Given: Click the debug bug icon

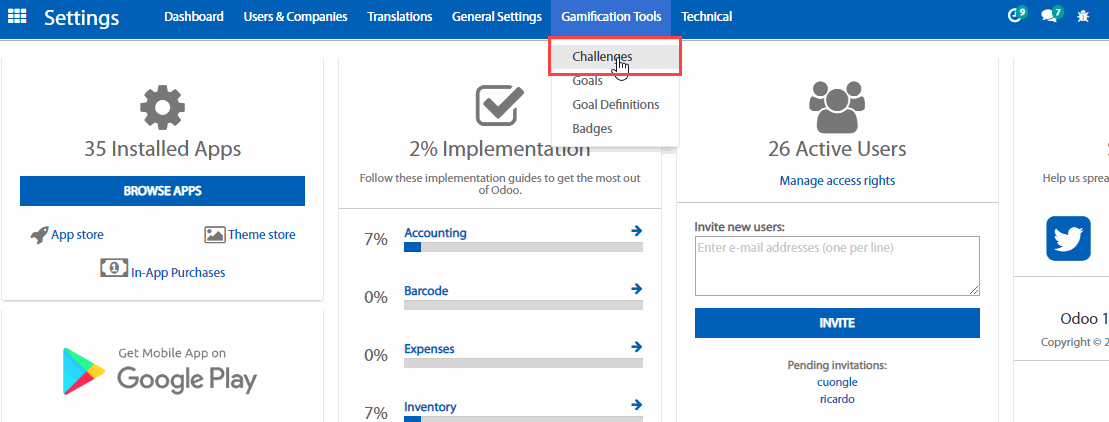Looking at the screenshot, I should [1084, 17].
